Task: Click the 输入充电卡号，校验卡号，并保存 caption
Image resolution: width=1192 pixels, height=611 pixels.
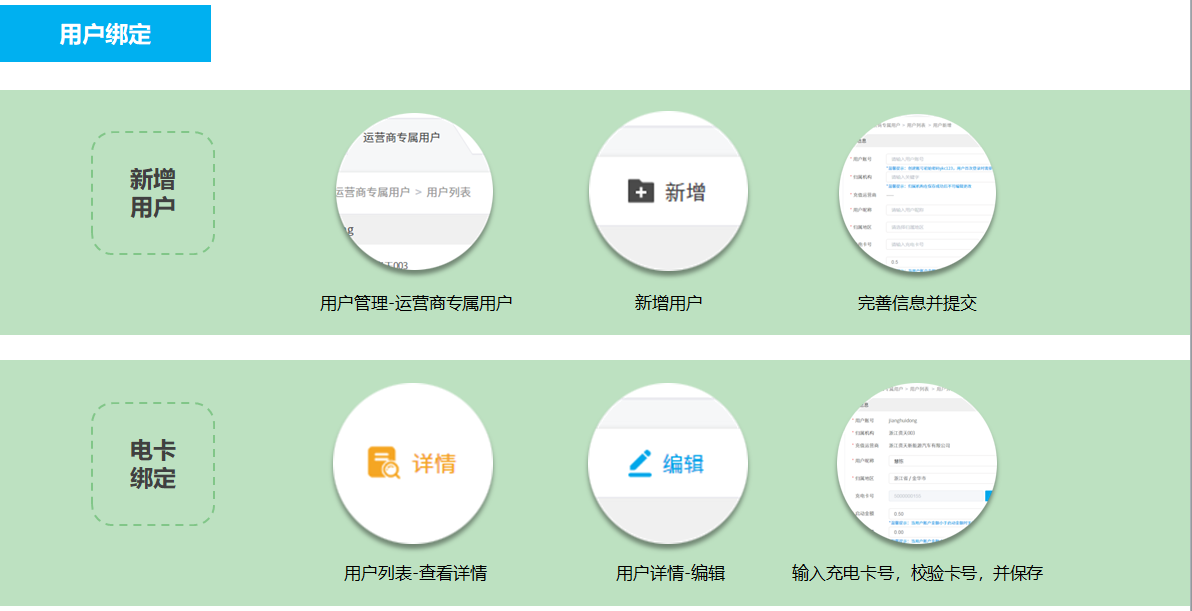Action: (917, 574)
